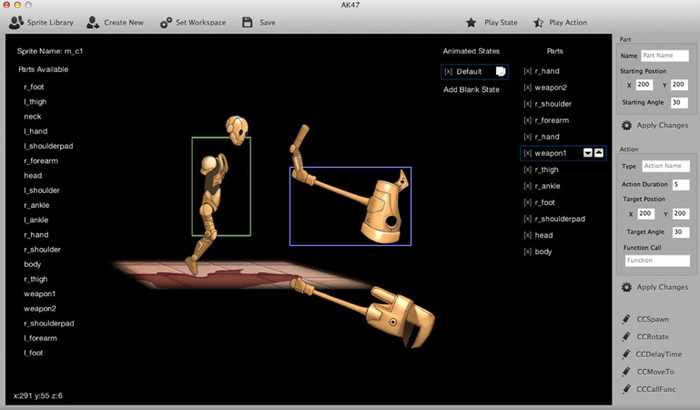Click the Starting Angle field
This screenshot has width=700, height=410.
point(679,102)
